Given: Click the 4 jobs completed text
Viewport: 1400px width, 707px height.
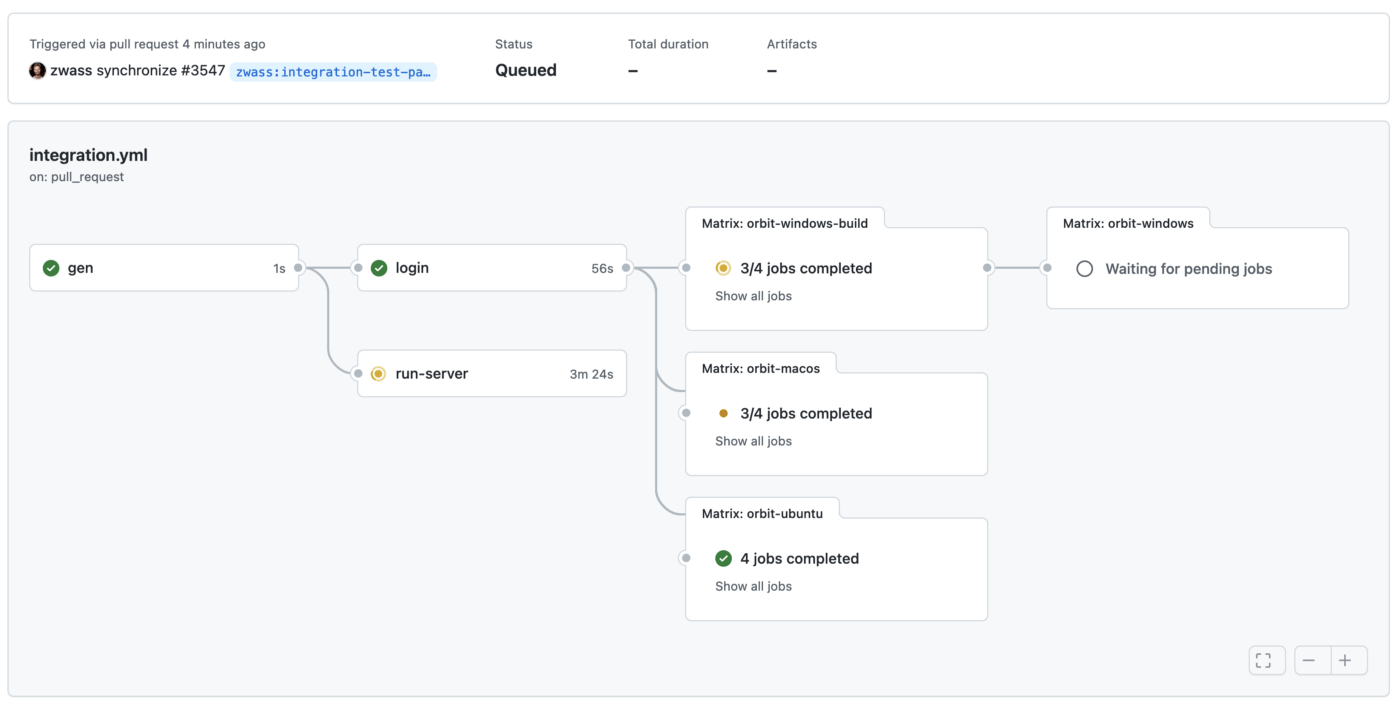Looking at the screenshot, I should tap(799, 559).
